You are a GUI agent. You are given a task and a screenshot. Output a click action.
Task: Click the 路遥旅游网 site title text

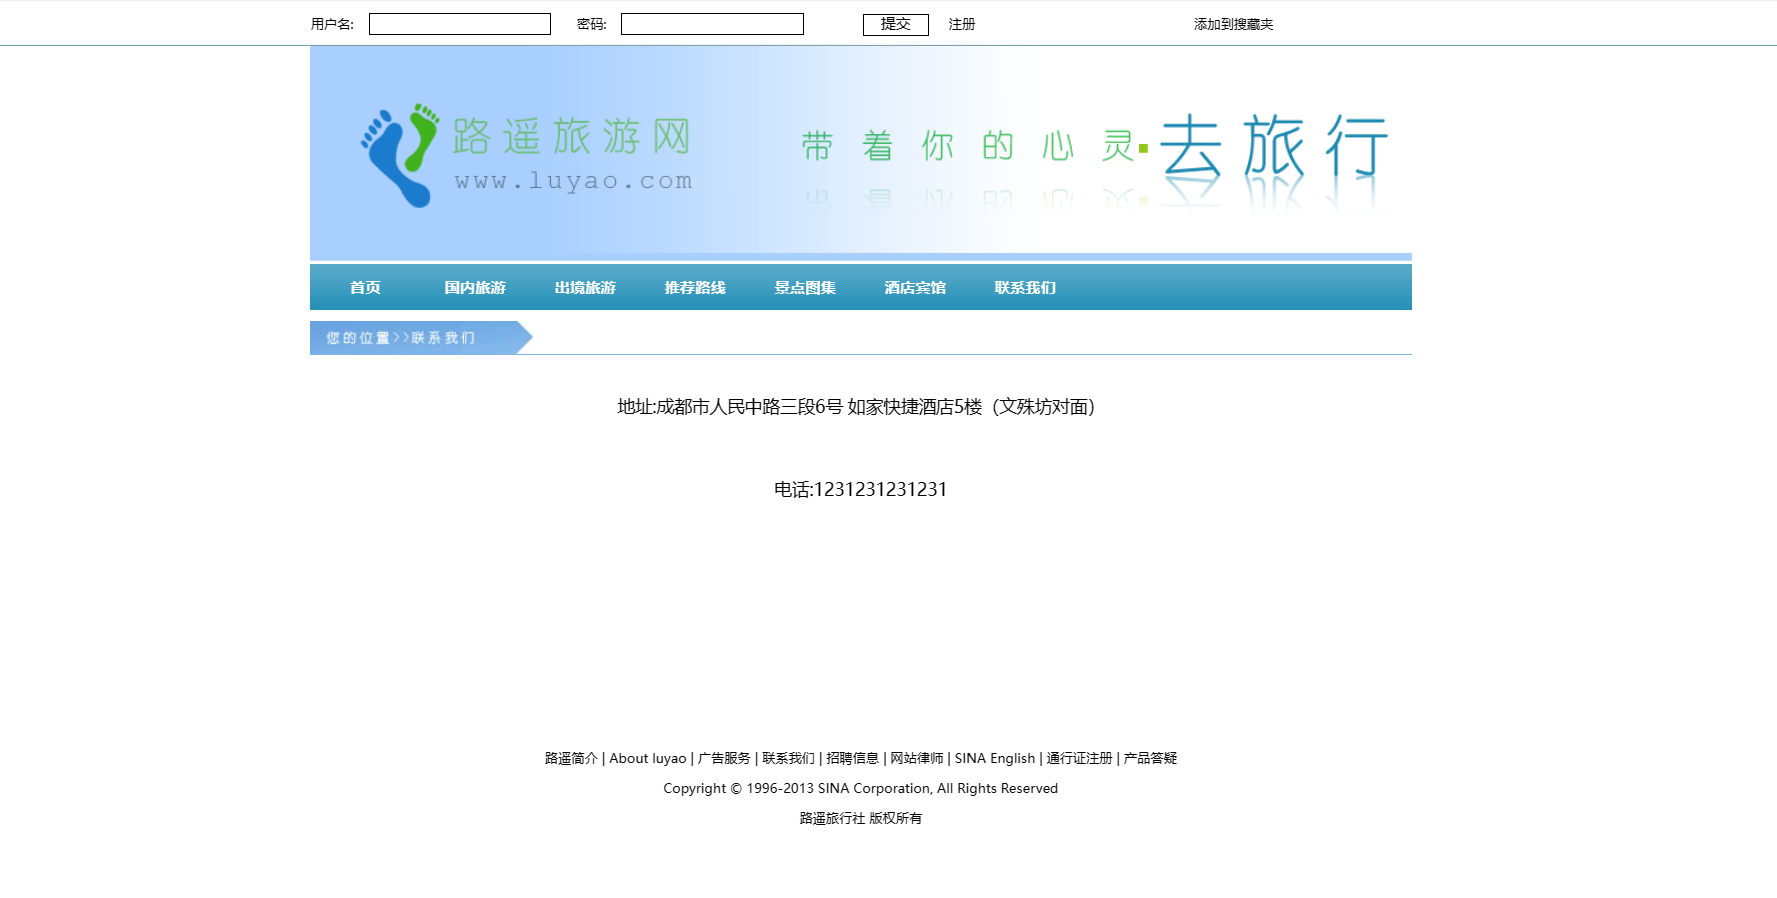pyautogui.click(x=571, y=136)
